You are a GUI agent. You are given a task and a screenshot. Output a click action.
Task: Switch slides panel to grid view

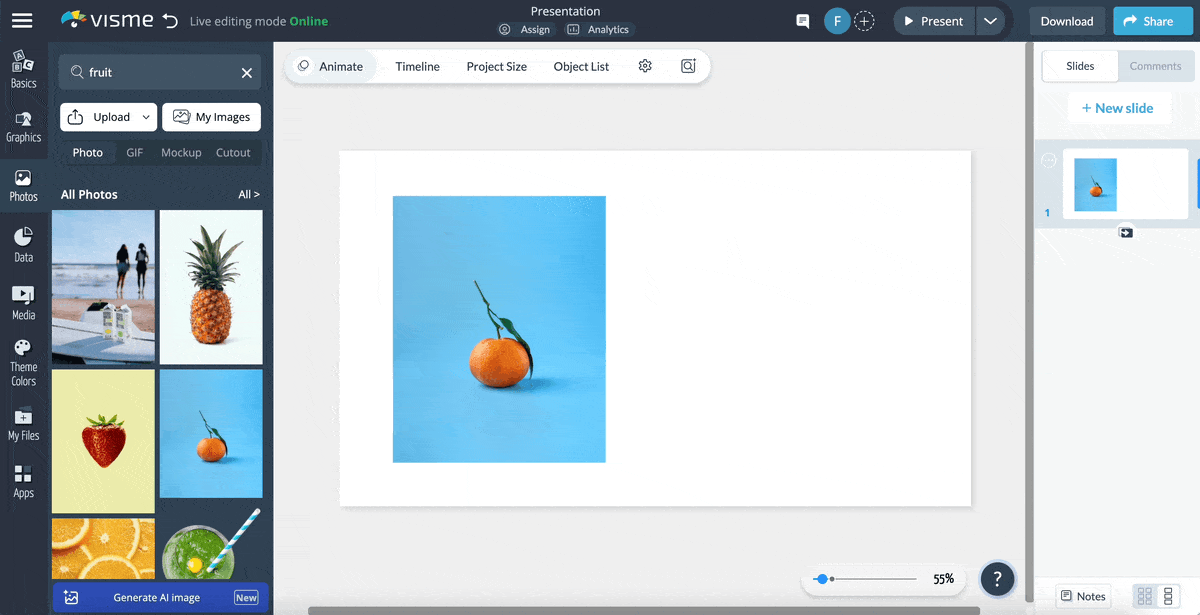(x=1146, y=595)
